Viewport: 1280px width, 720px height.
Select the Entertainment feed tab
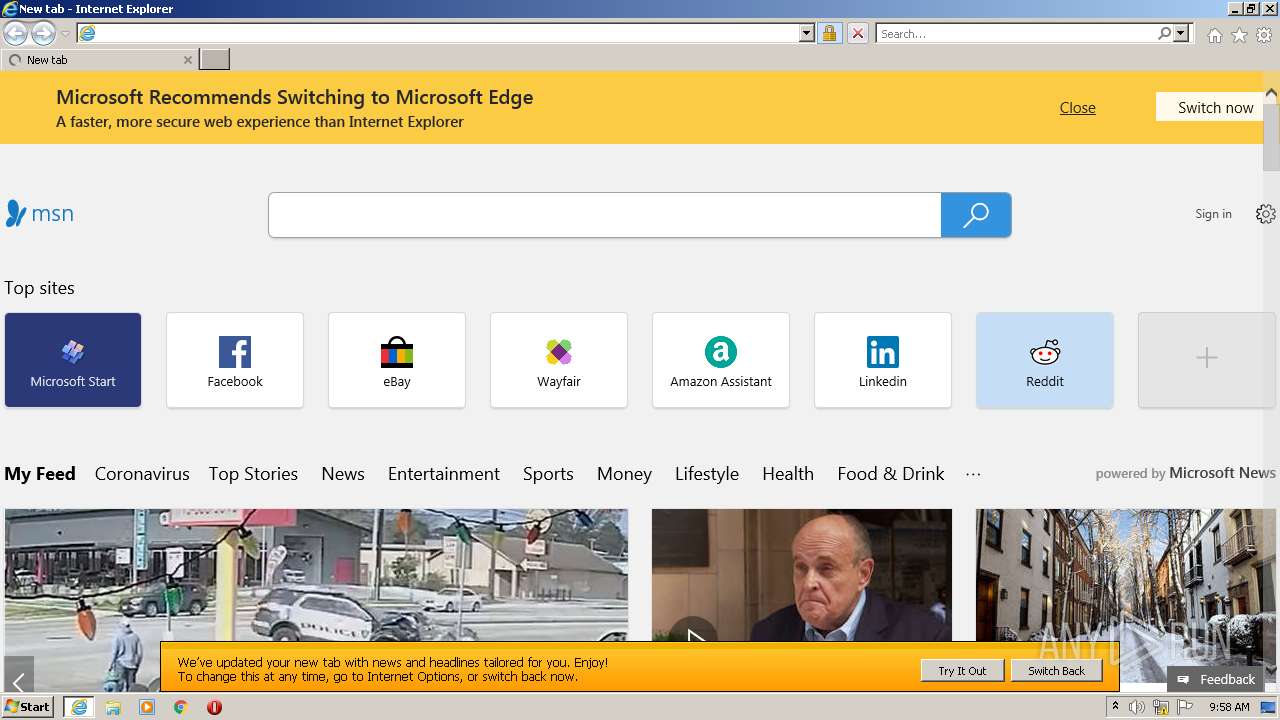tap(444, 474)
